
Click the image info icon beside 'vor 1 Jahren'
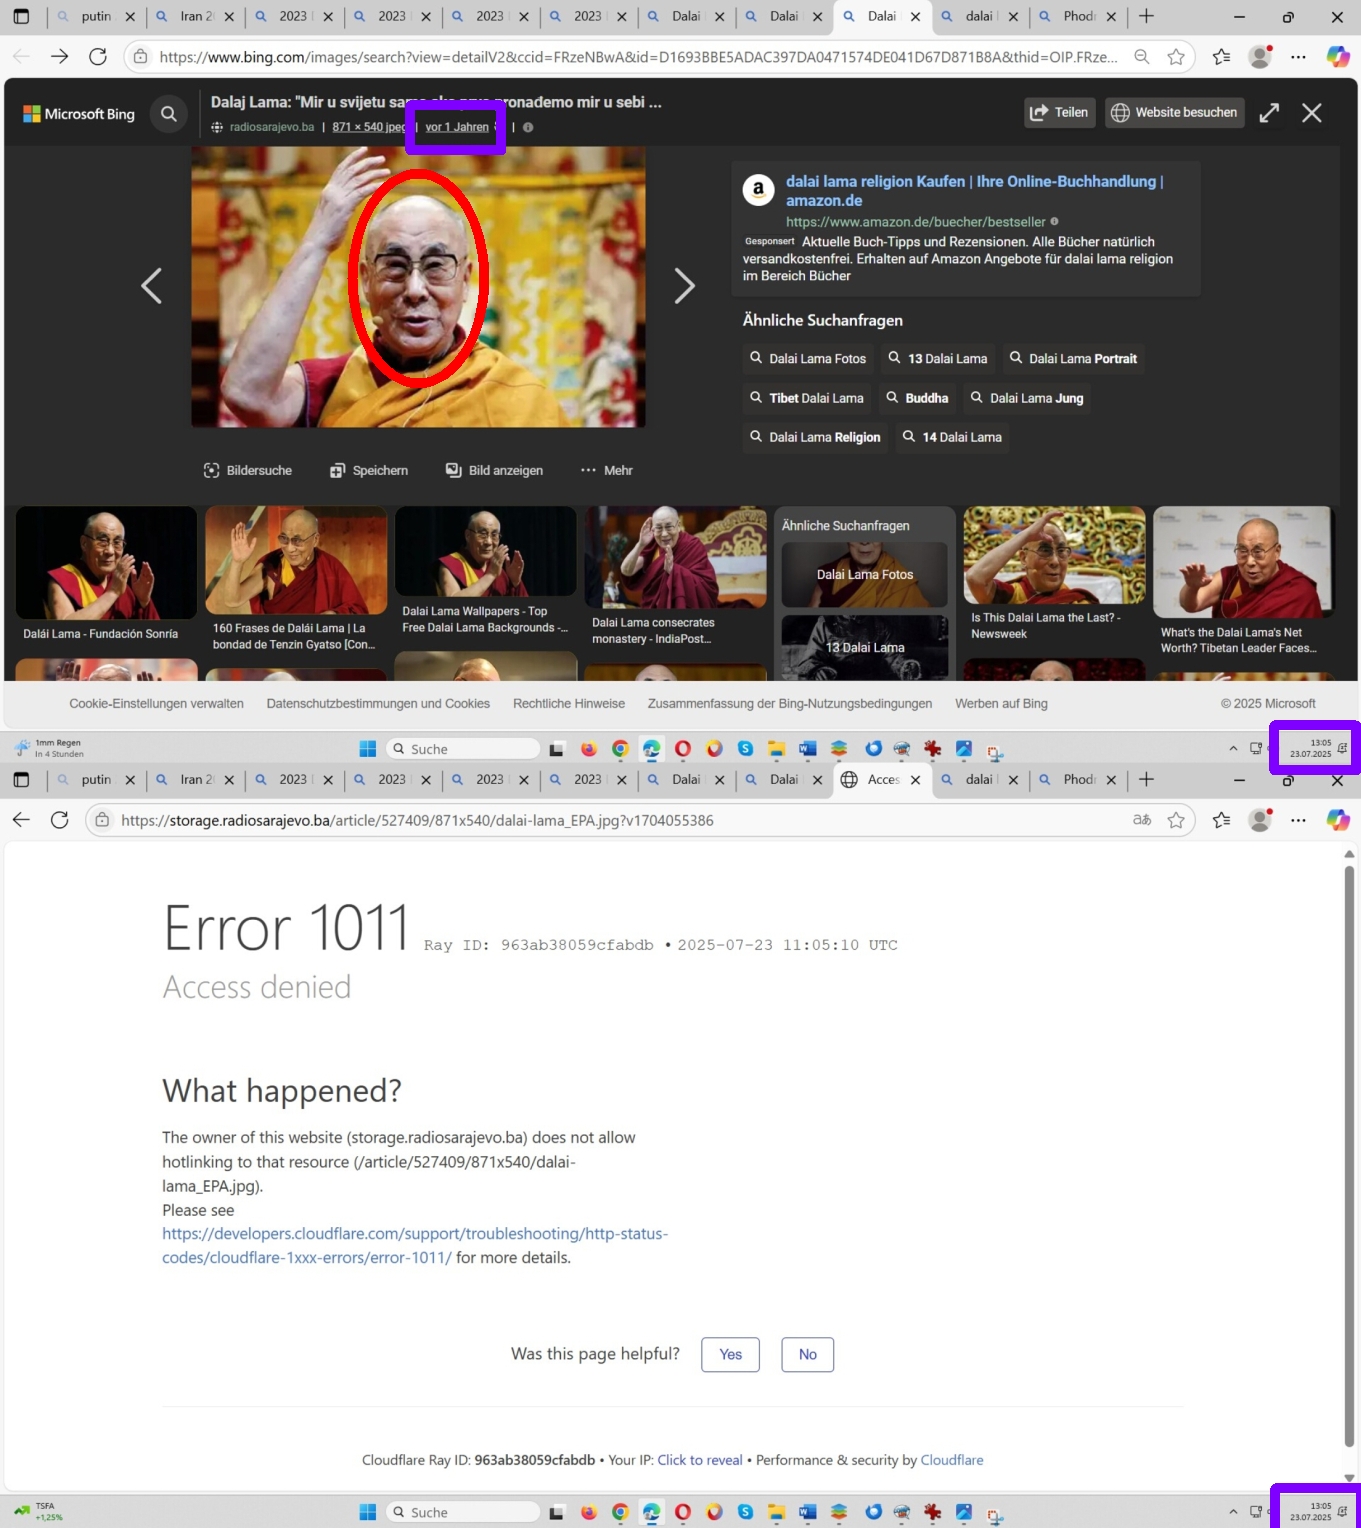click(x=528, y=127)
